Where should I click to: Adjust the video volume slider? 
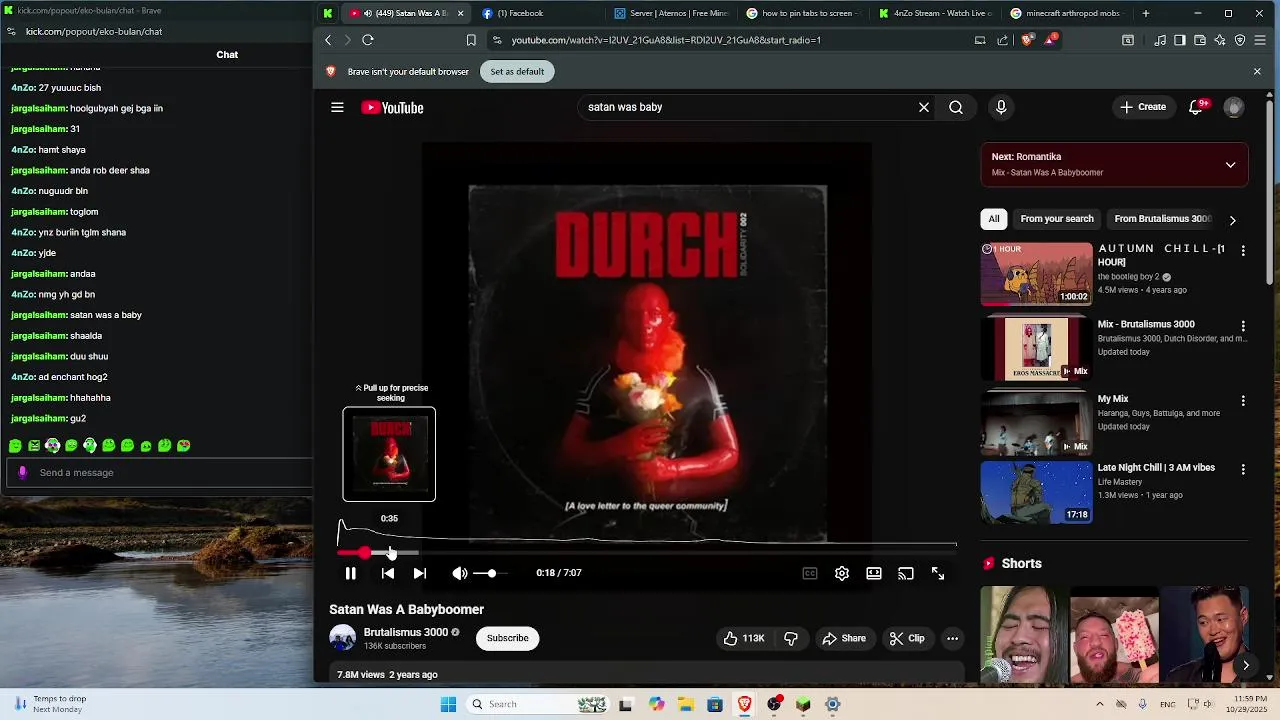click(x=490, y=573)
